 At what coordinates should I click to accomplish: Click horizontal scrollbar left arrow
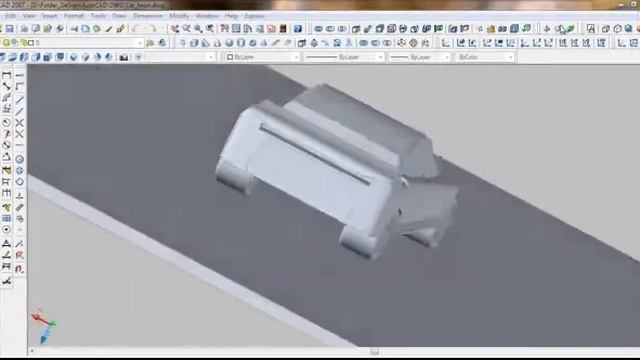click(32, 351)
